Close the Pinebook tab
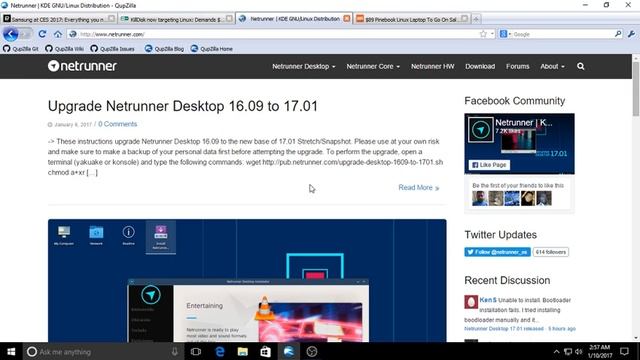 click(464, 19)
